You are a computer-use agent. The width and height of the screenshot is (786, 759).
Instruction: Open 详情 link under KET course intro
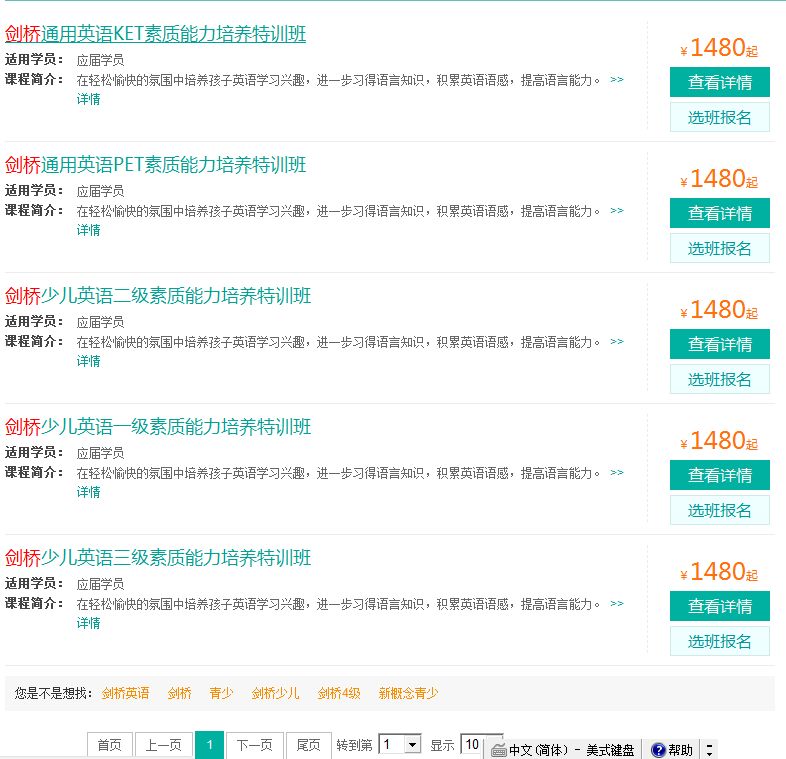point(88,99)
